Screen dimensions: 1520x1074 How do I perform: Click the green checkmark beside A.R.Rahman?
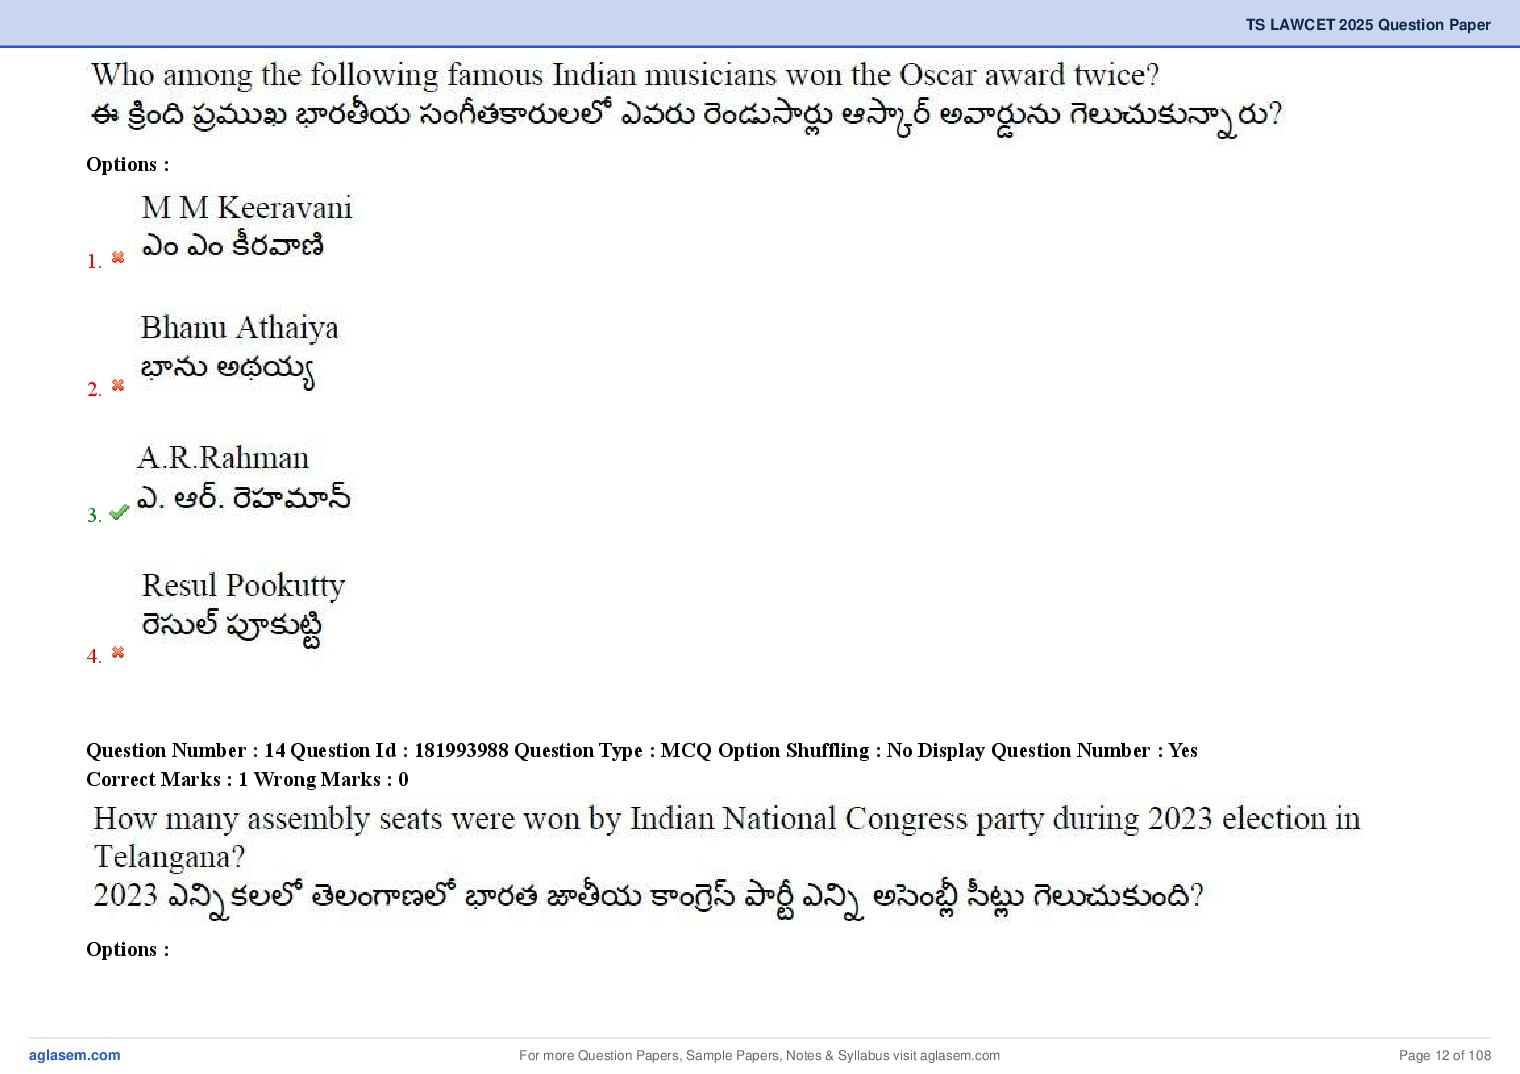click(x=119, y=512)
